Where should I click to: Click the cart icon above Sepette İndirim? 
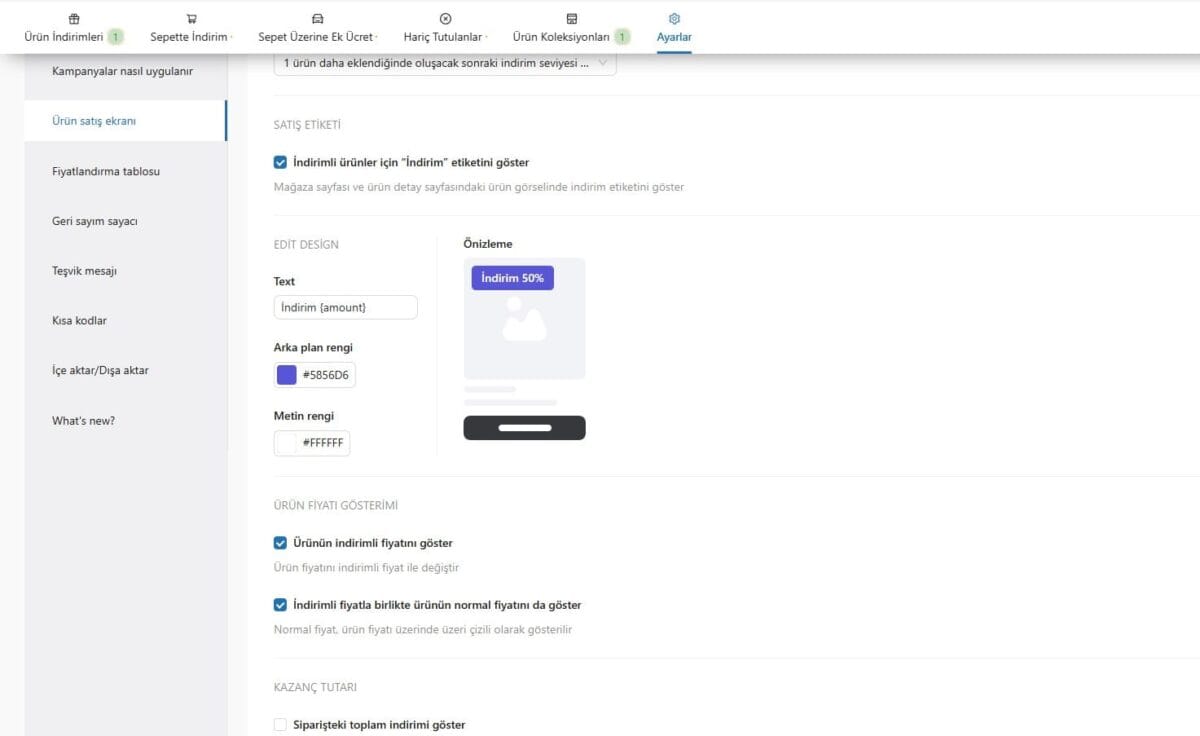191,19
